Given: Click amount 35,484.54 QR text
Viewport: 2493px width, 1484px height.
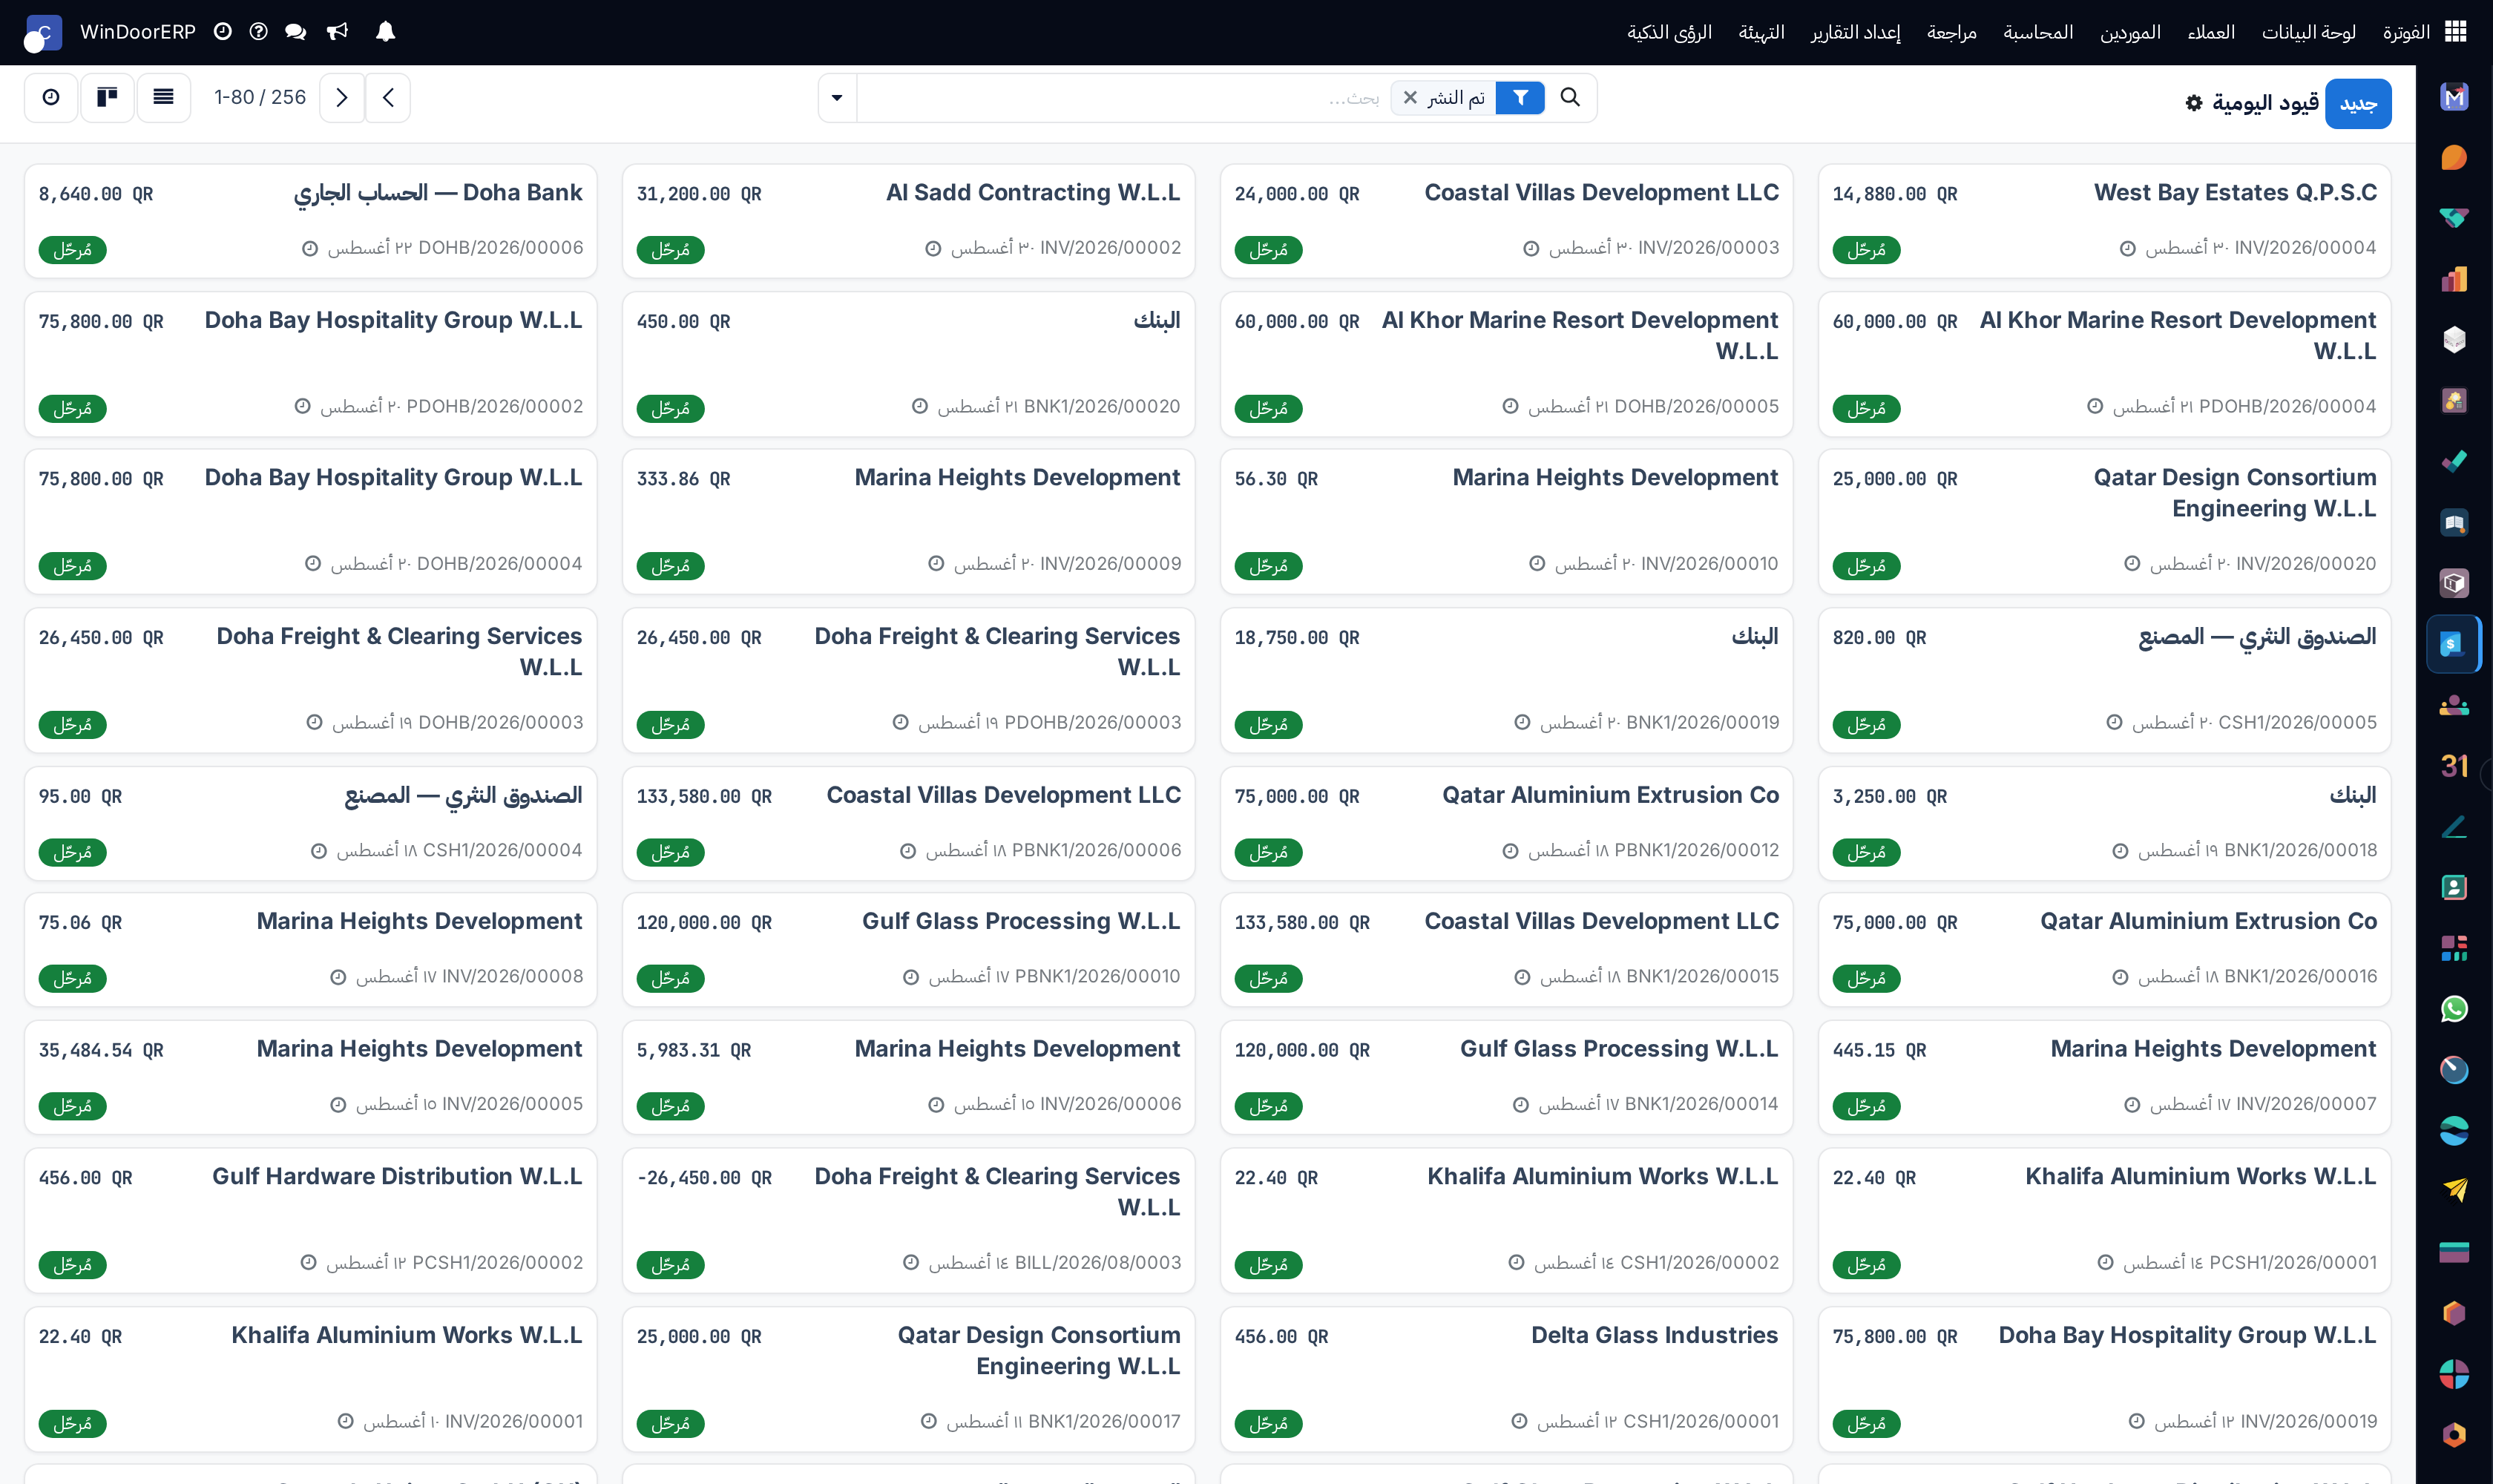Looking at the screenshot, I should pyautogui.click(x=101, y=1051).
